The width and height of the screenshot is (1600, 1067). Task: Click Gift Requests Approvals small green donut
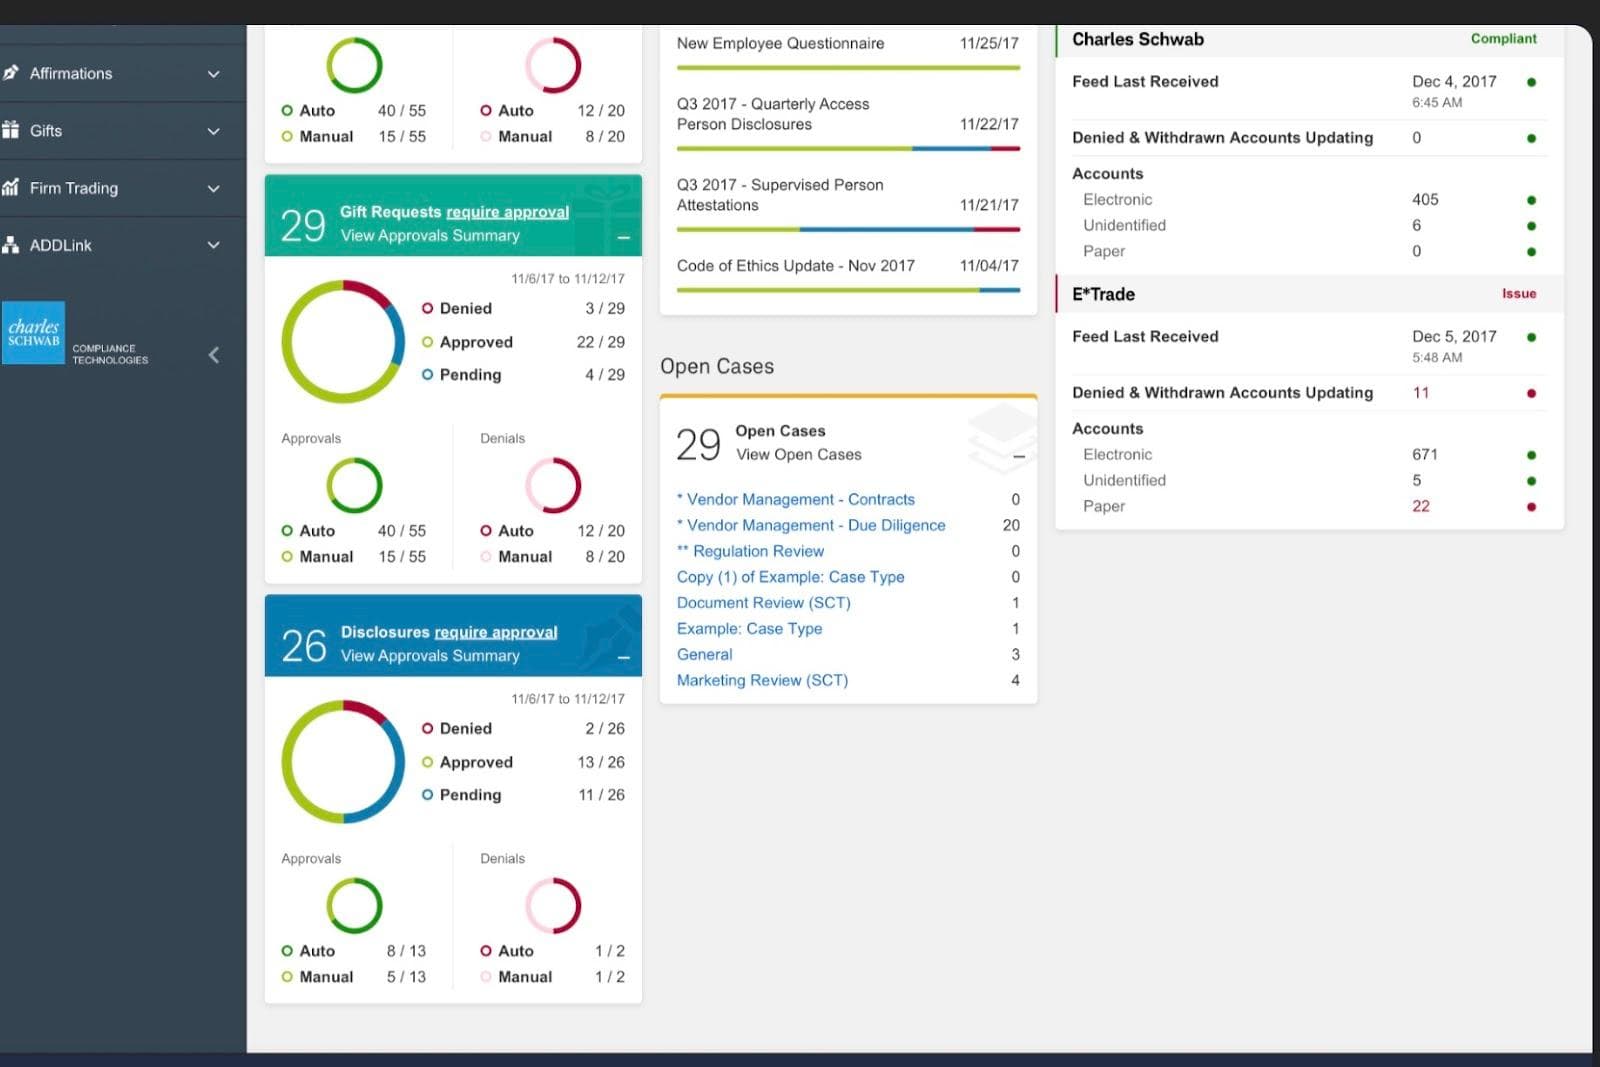point(354,486)
